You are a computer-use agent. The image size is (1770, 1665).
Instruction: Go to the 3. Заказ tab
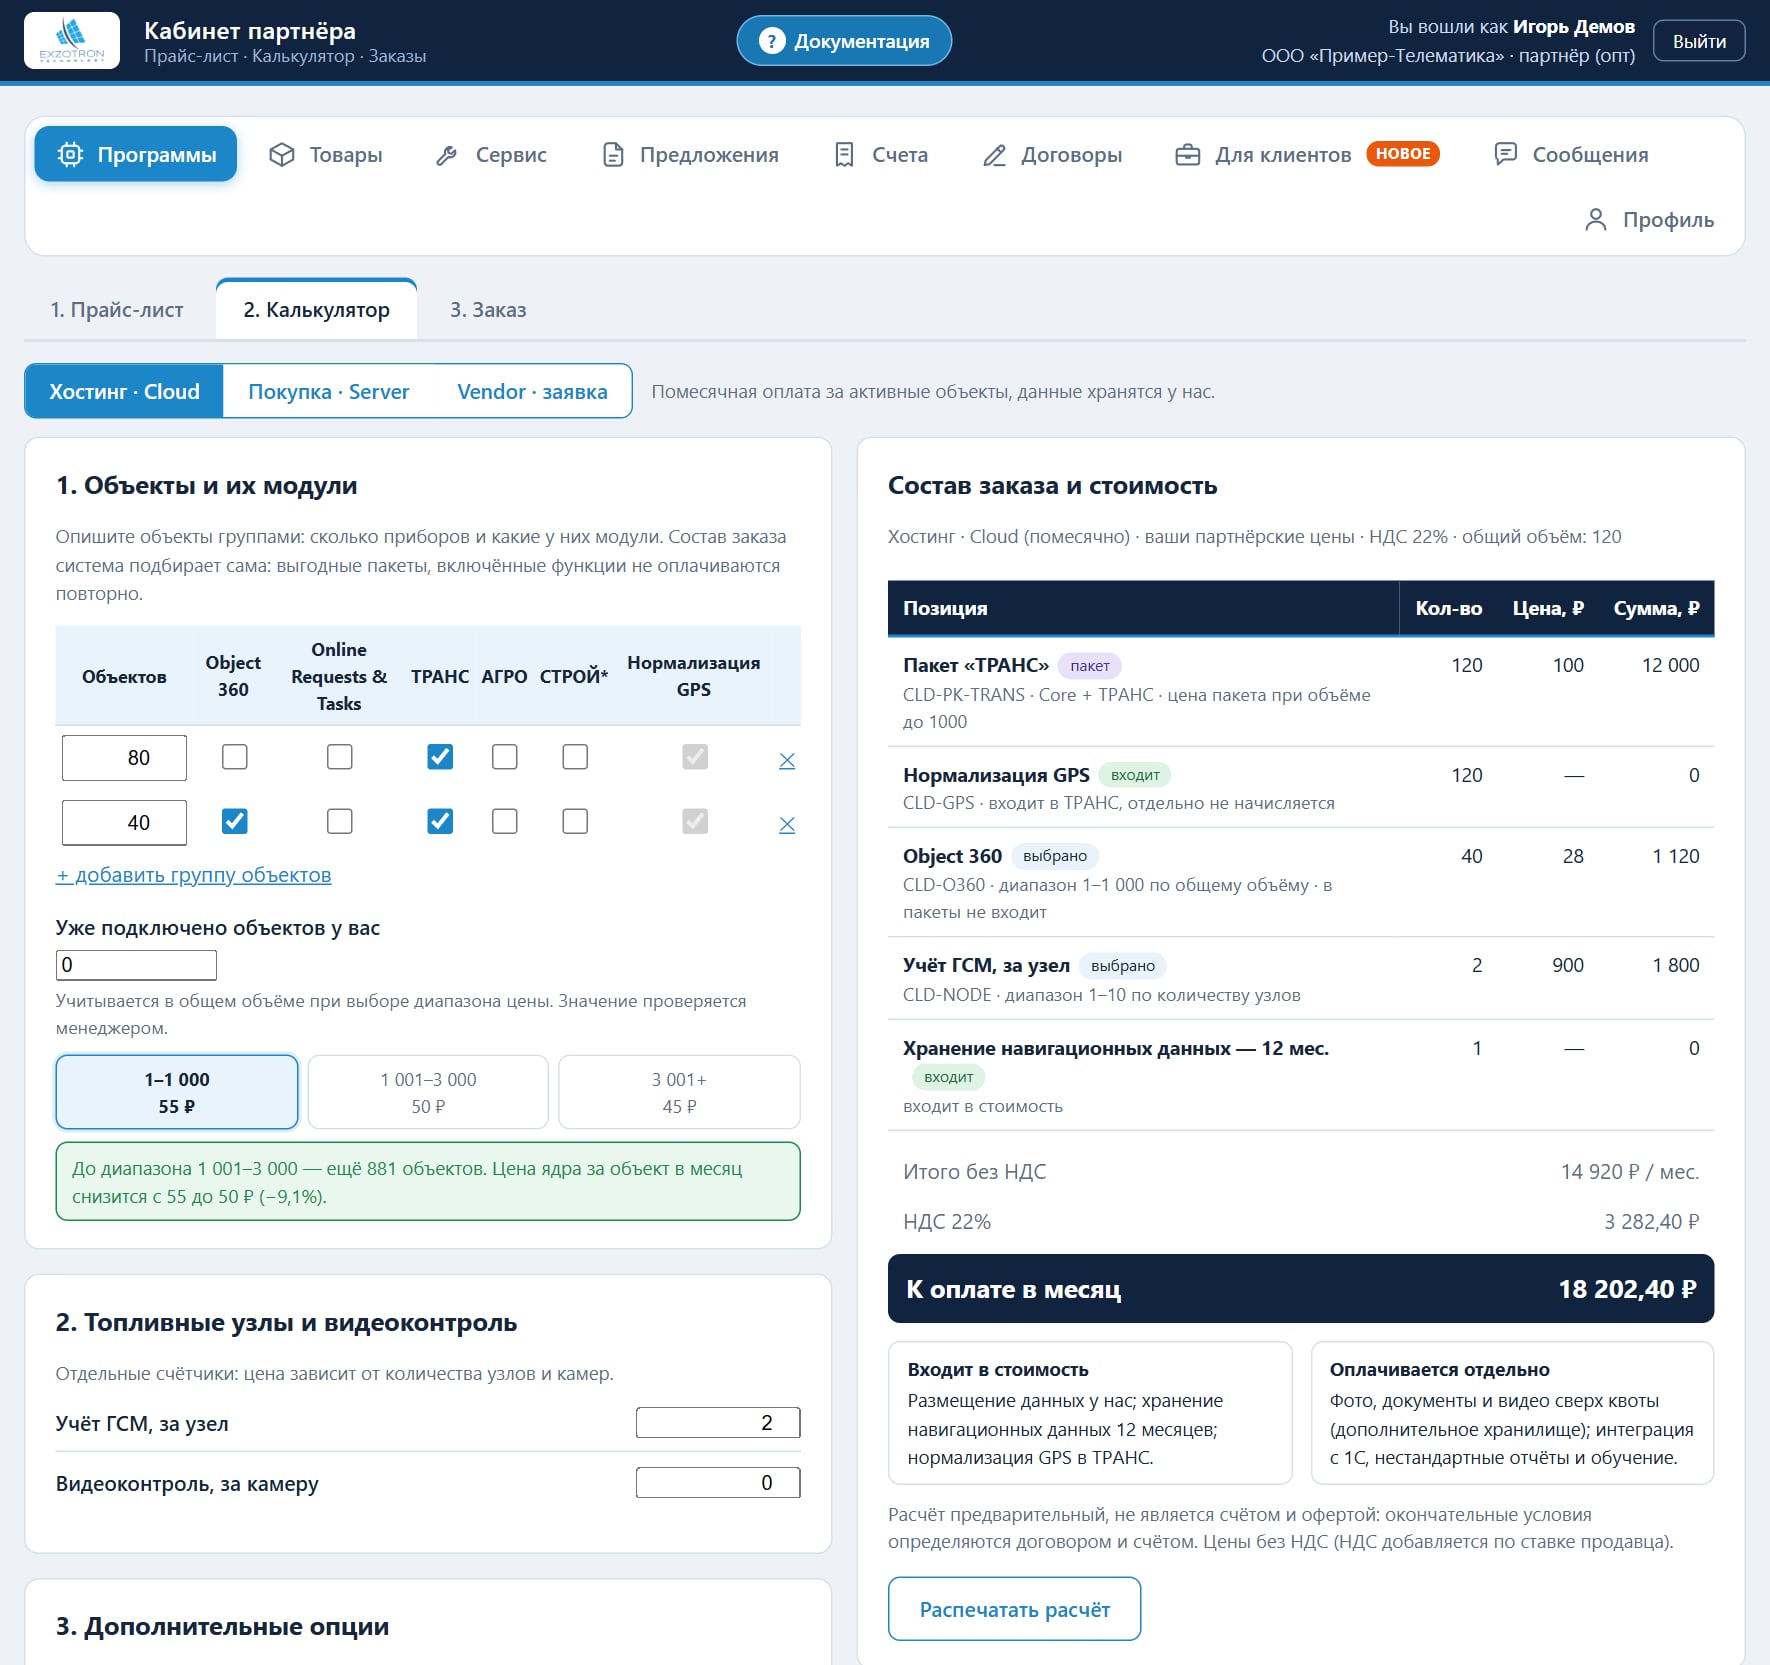[x=488, y=310]
